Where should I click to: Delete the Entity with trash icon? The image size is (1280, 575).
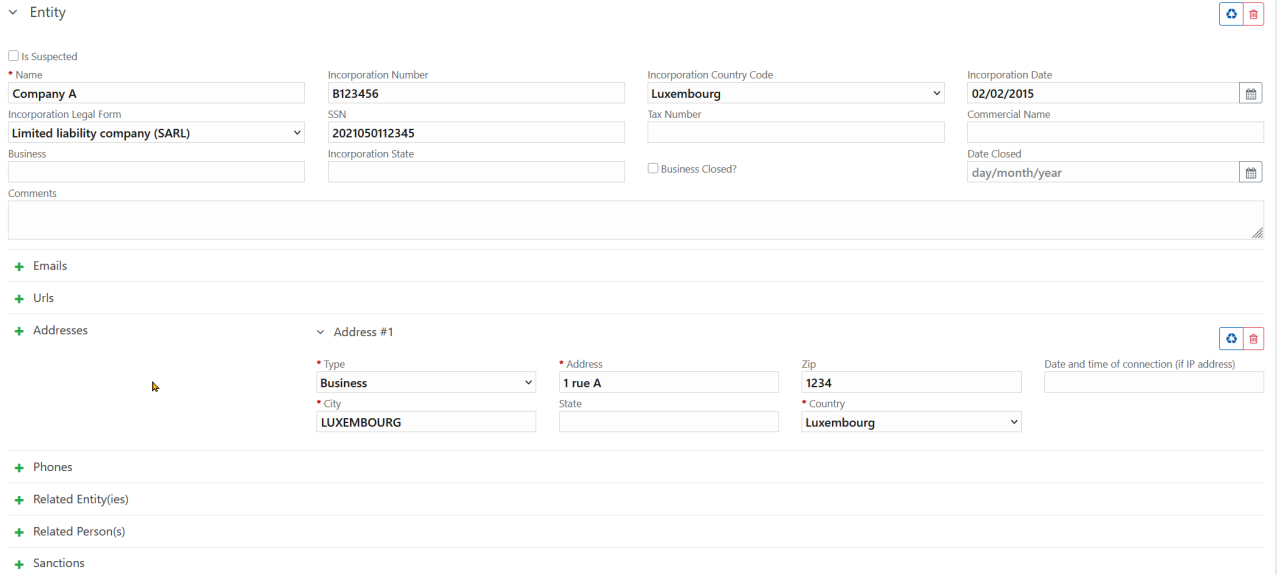pos(1254,14)
